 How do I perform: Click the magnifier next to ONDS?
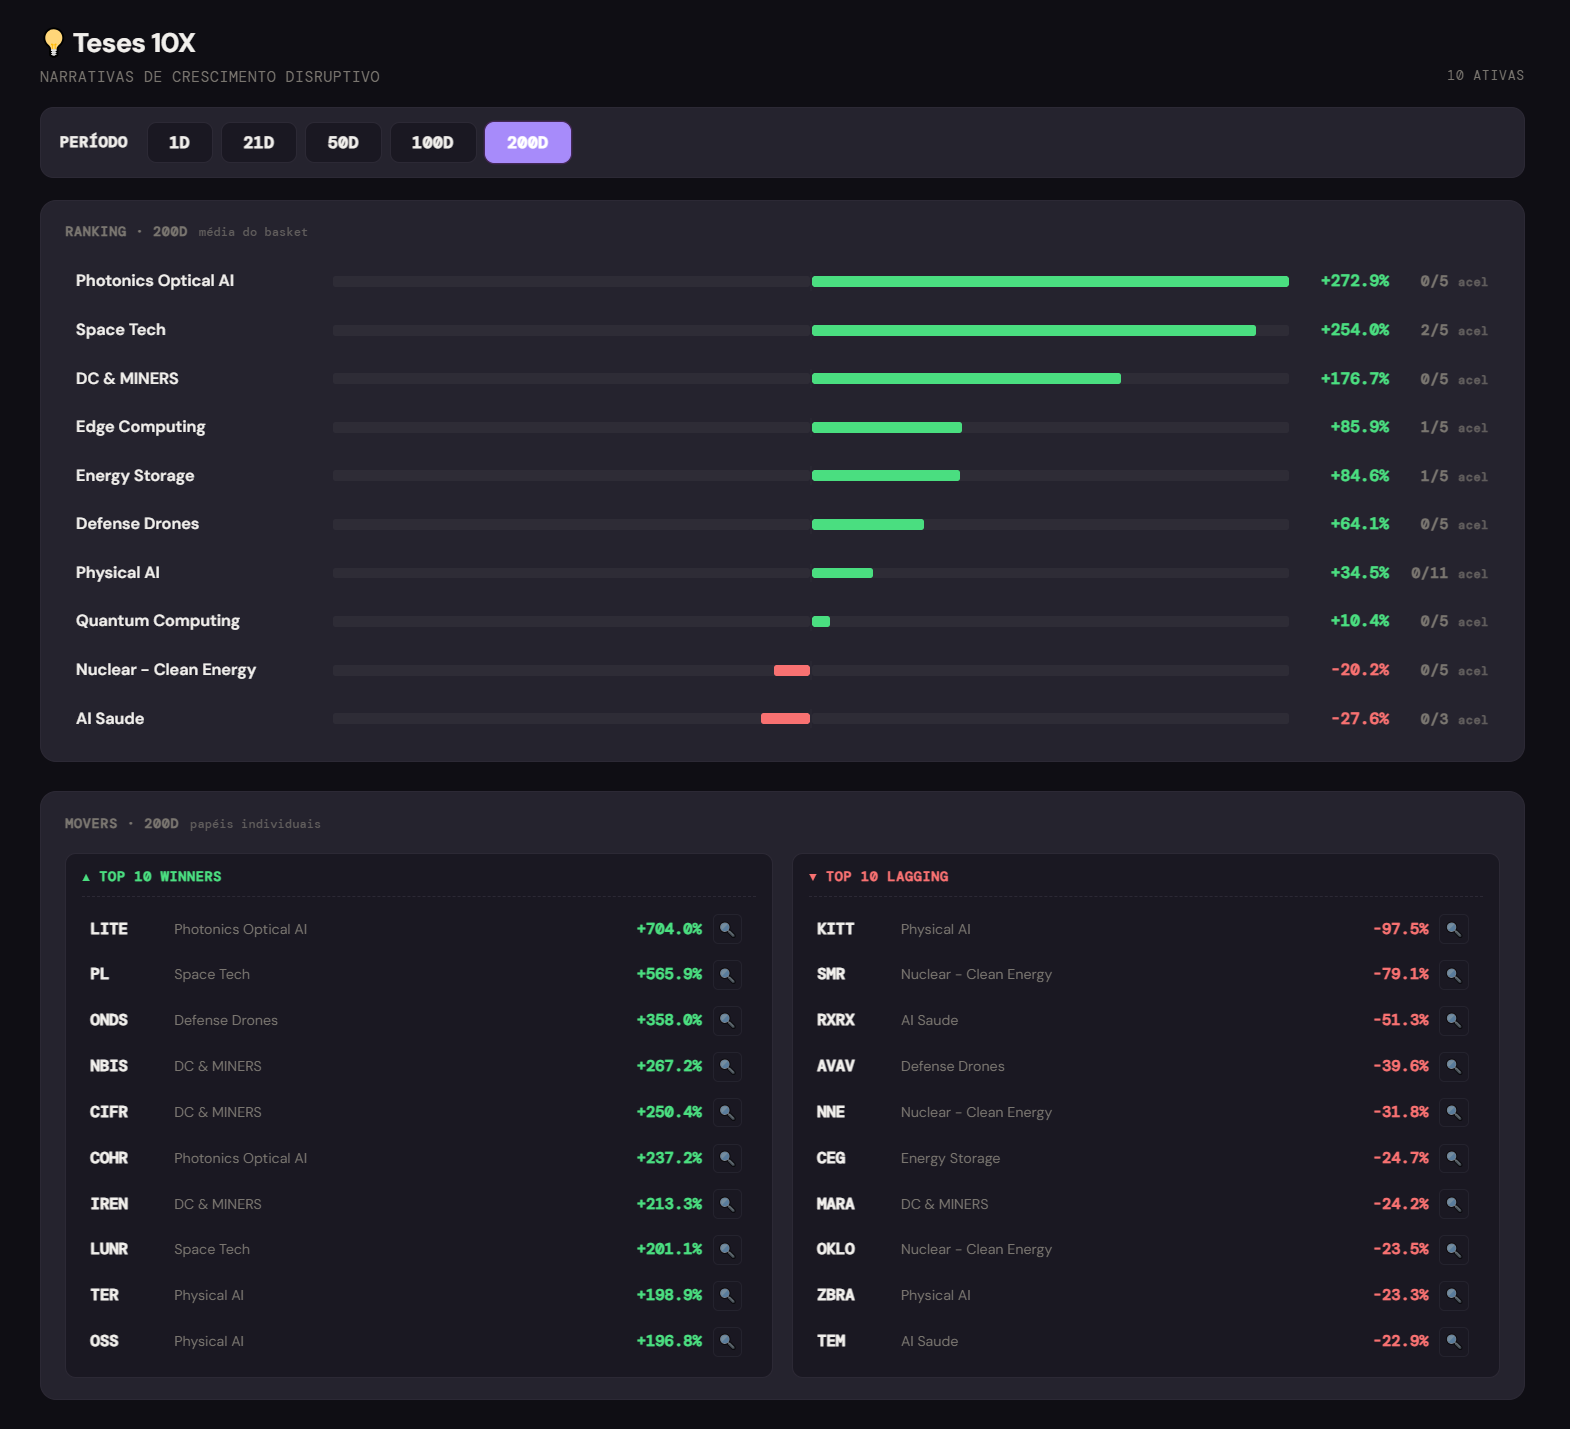(727, 1020)
